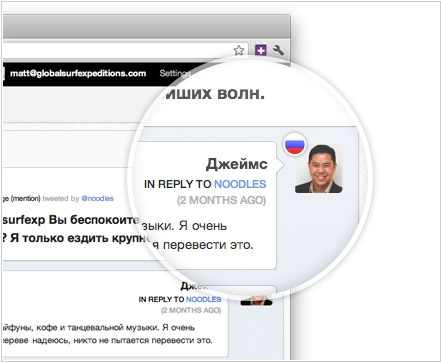The image size is (441, 362).
Task: Click the magnified Джеймс author name
Action: (237, 164)
